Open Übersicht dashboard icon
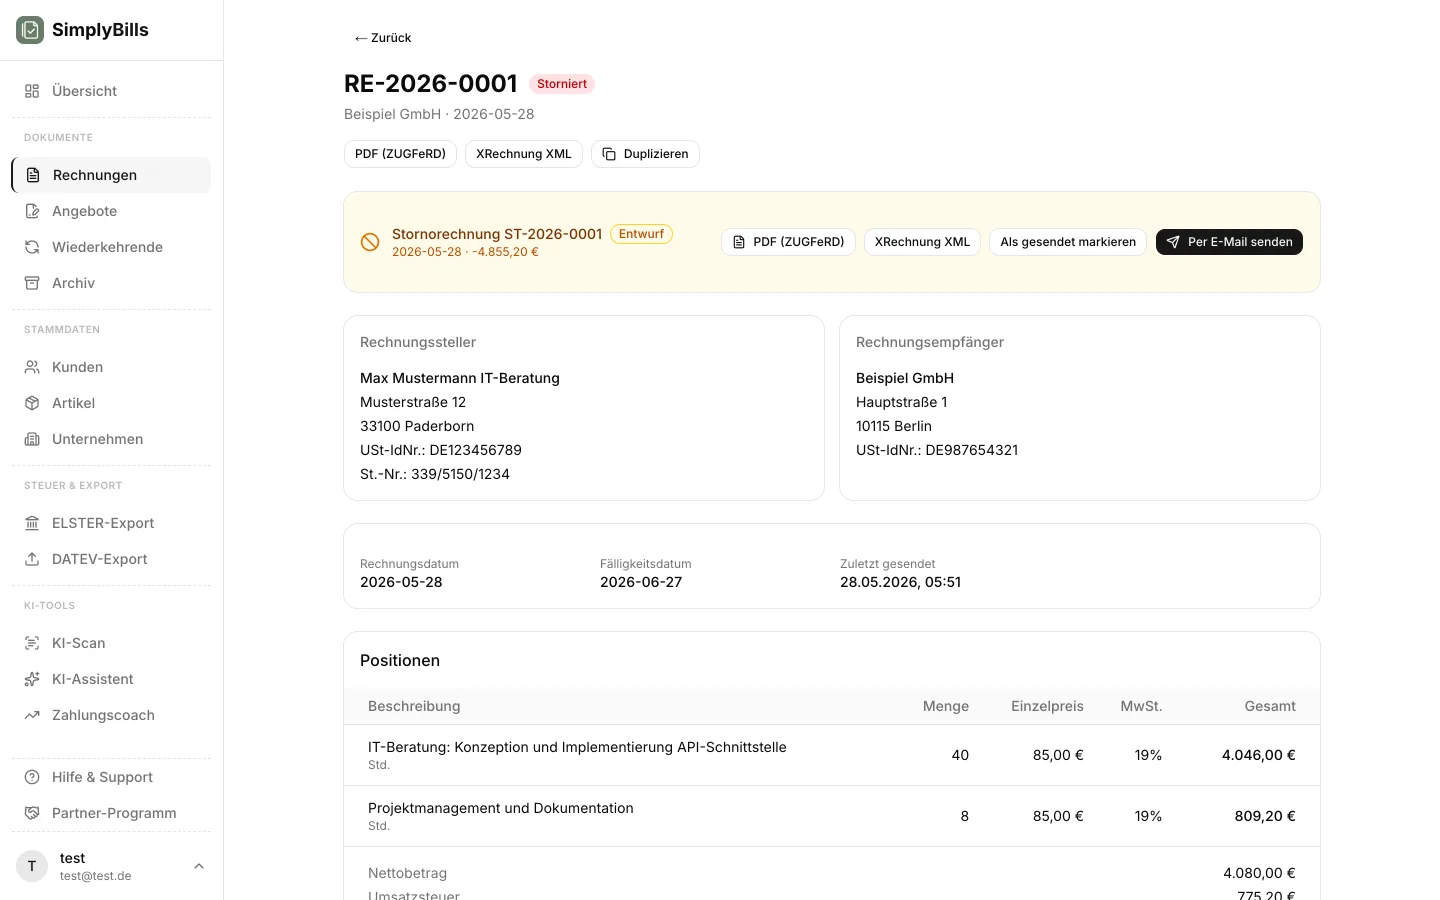 click(x=32, y=91)
